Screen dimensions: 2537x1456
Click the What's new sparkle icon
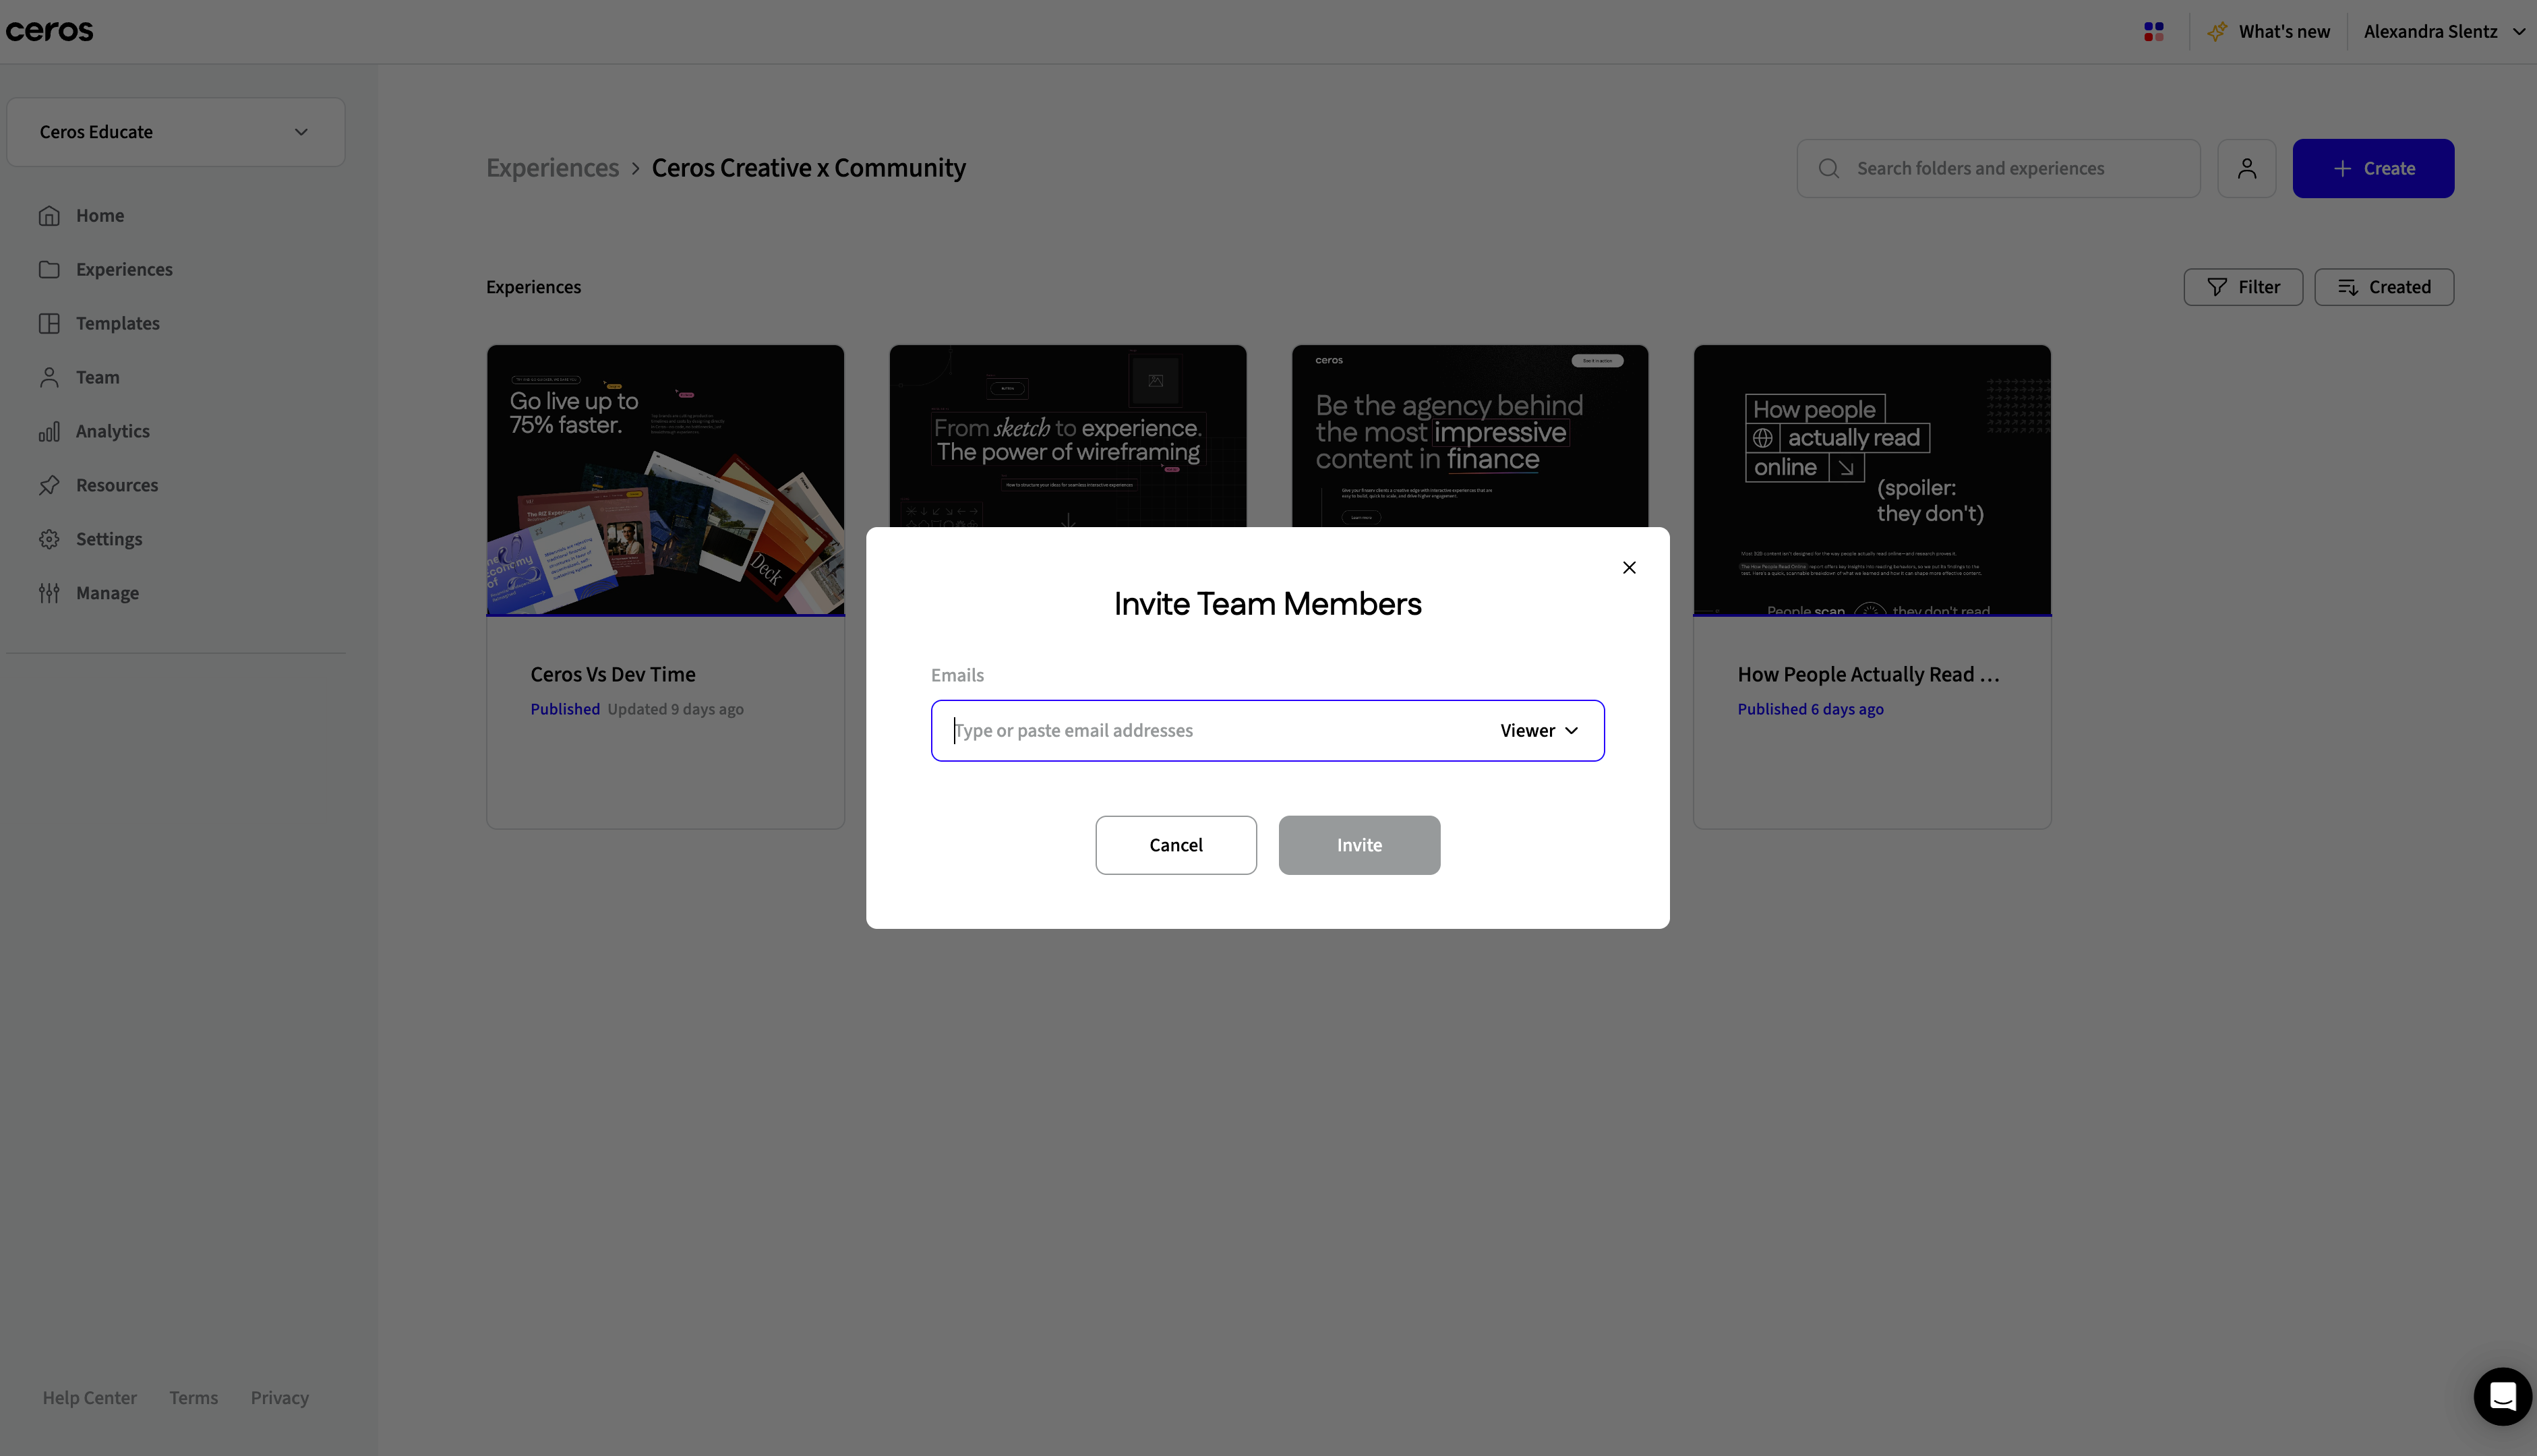tap(2217, 32)
